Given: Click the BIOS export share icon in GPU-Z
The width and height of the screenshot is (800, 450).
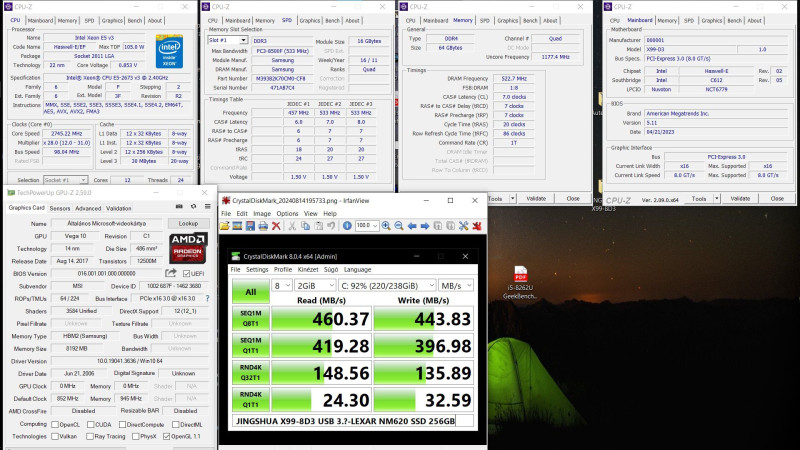Looking at the screenshot, I should (171, 273).
